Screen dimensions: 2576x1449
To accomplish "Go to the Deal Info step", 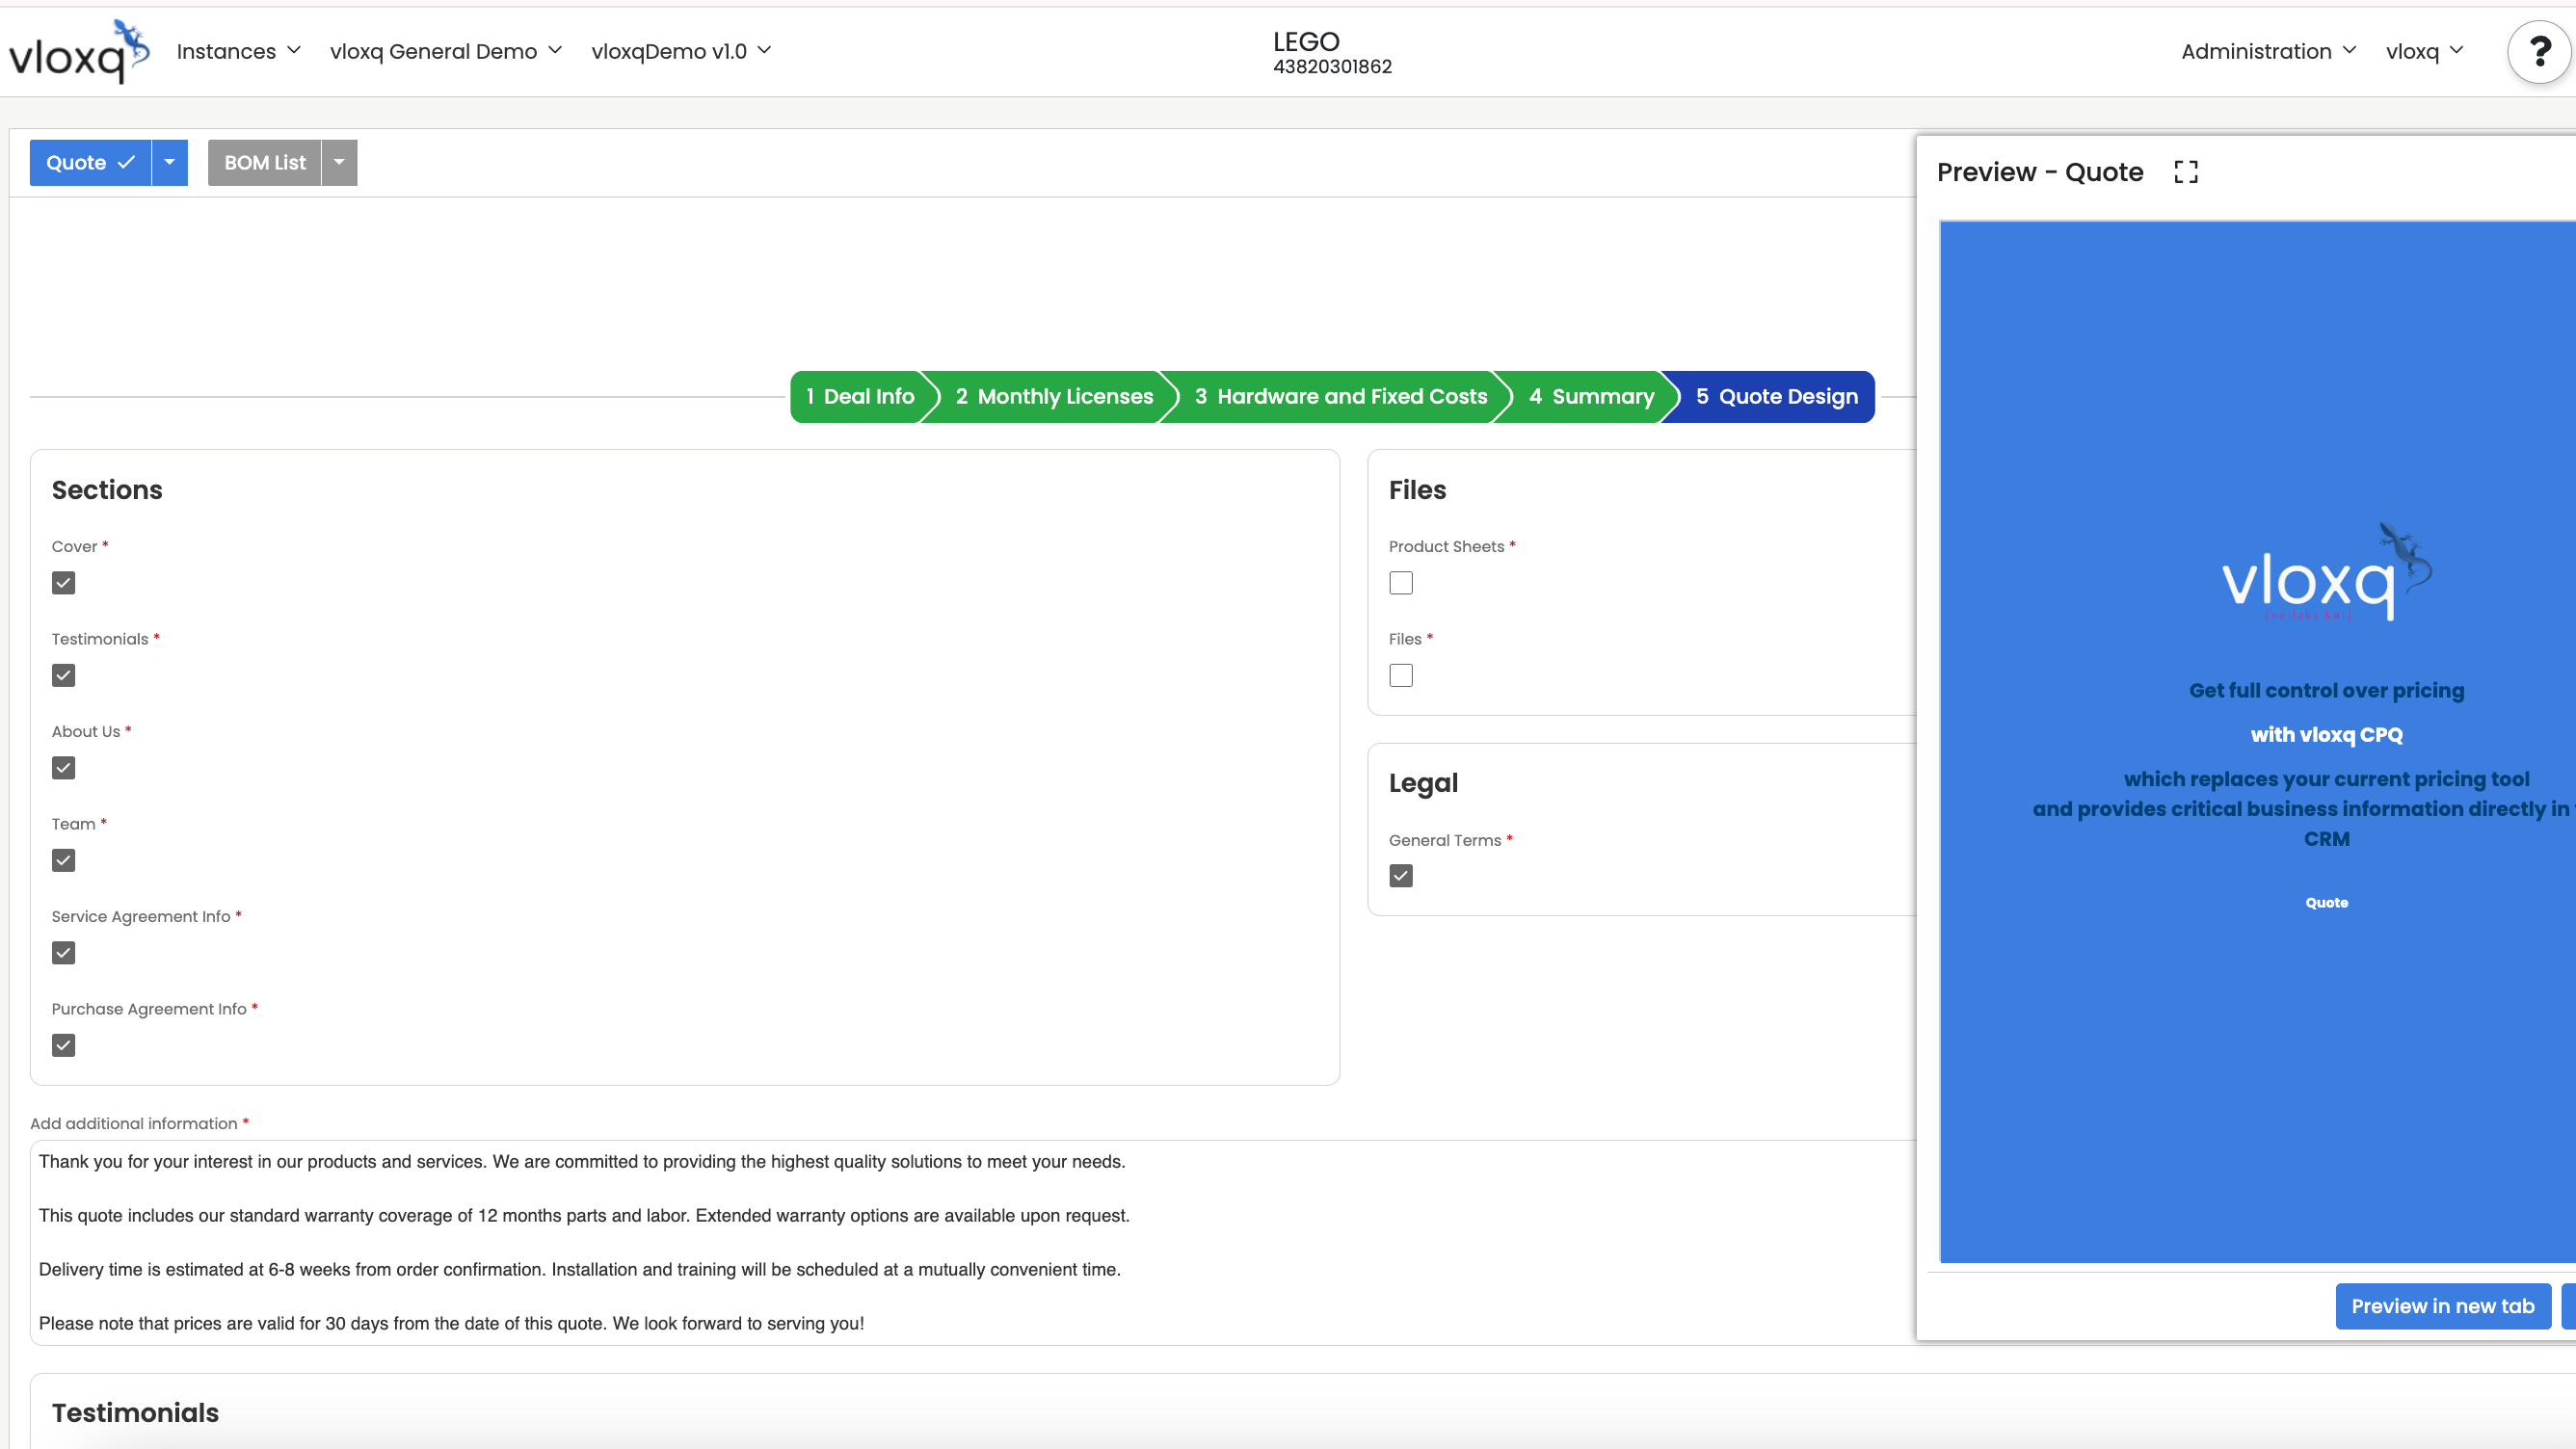I will click(860, 397).
